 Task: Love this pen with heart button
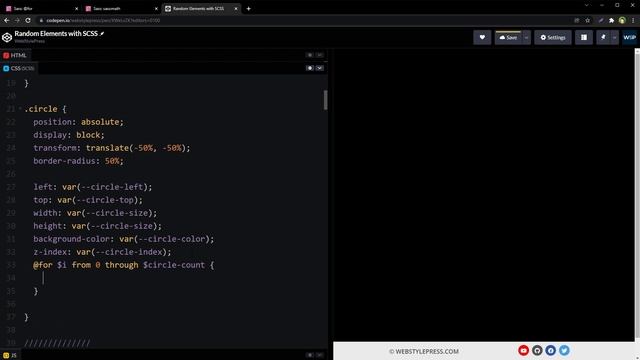(x=482, y=38)
